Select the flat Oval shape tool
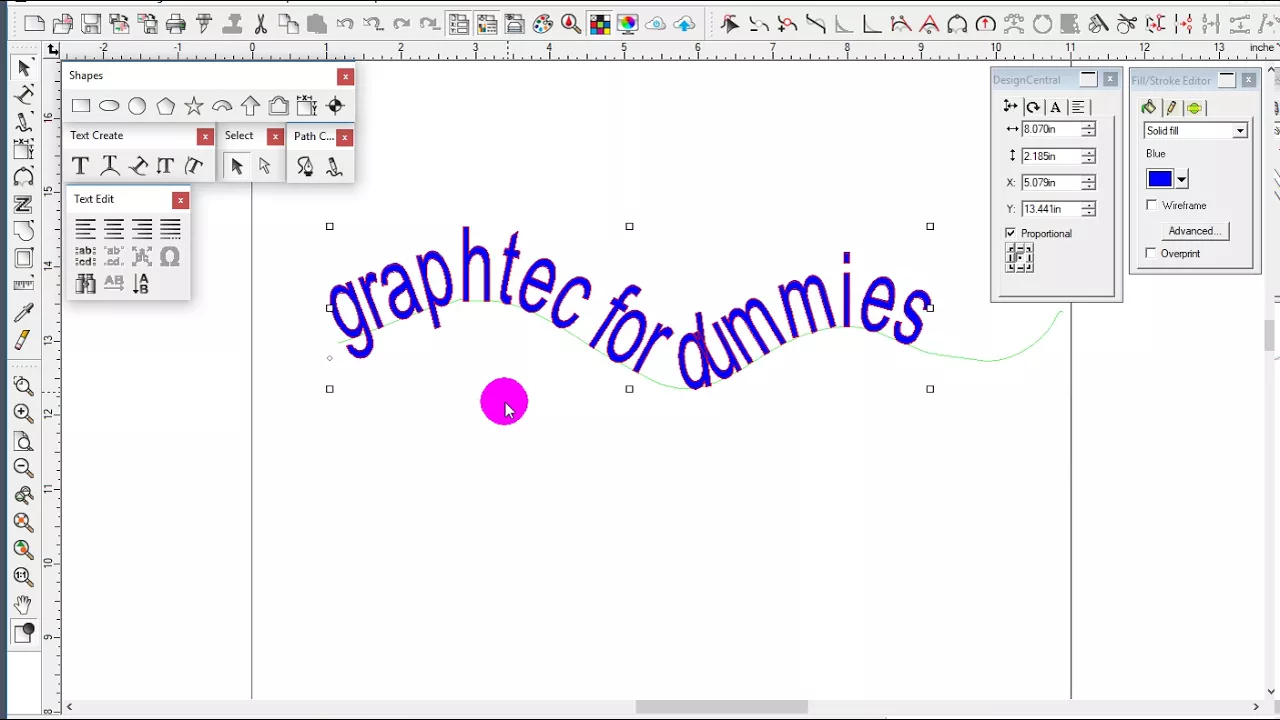 [109, 106]
